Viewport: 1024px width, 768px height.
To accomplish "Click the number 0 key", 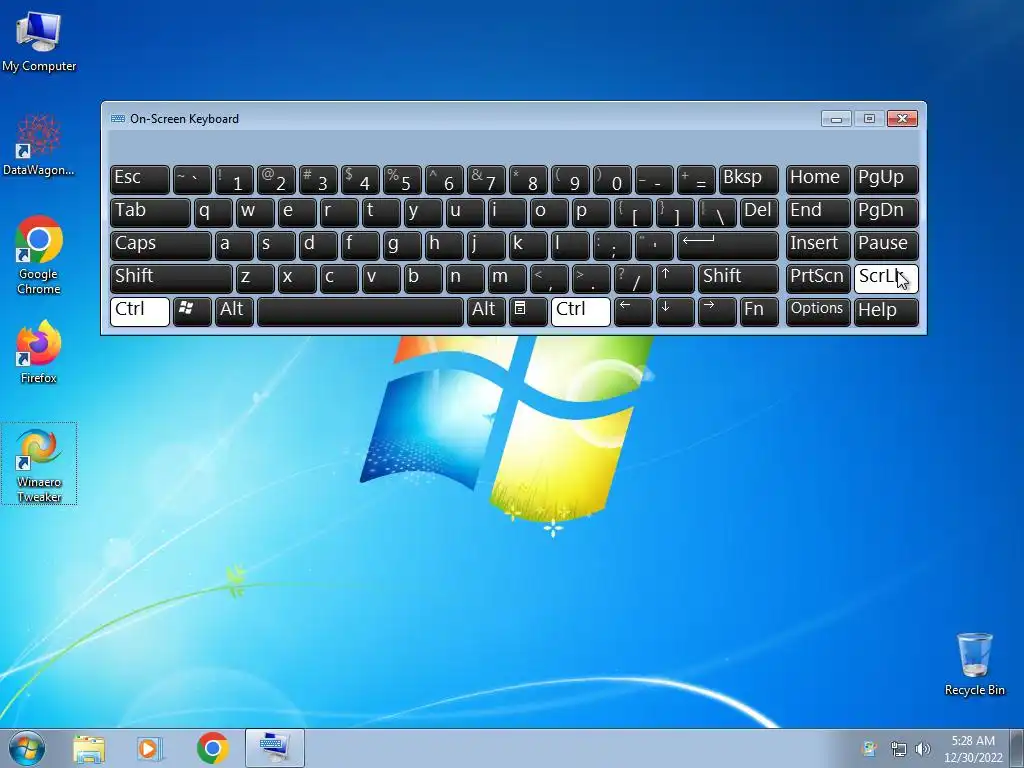I will [612, 179].
